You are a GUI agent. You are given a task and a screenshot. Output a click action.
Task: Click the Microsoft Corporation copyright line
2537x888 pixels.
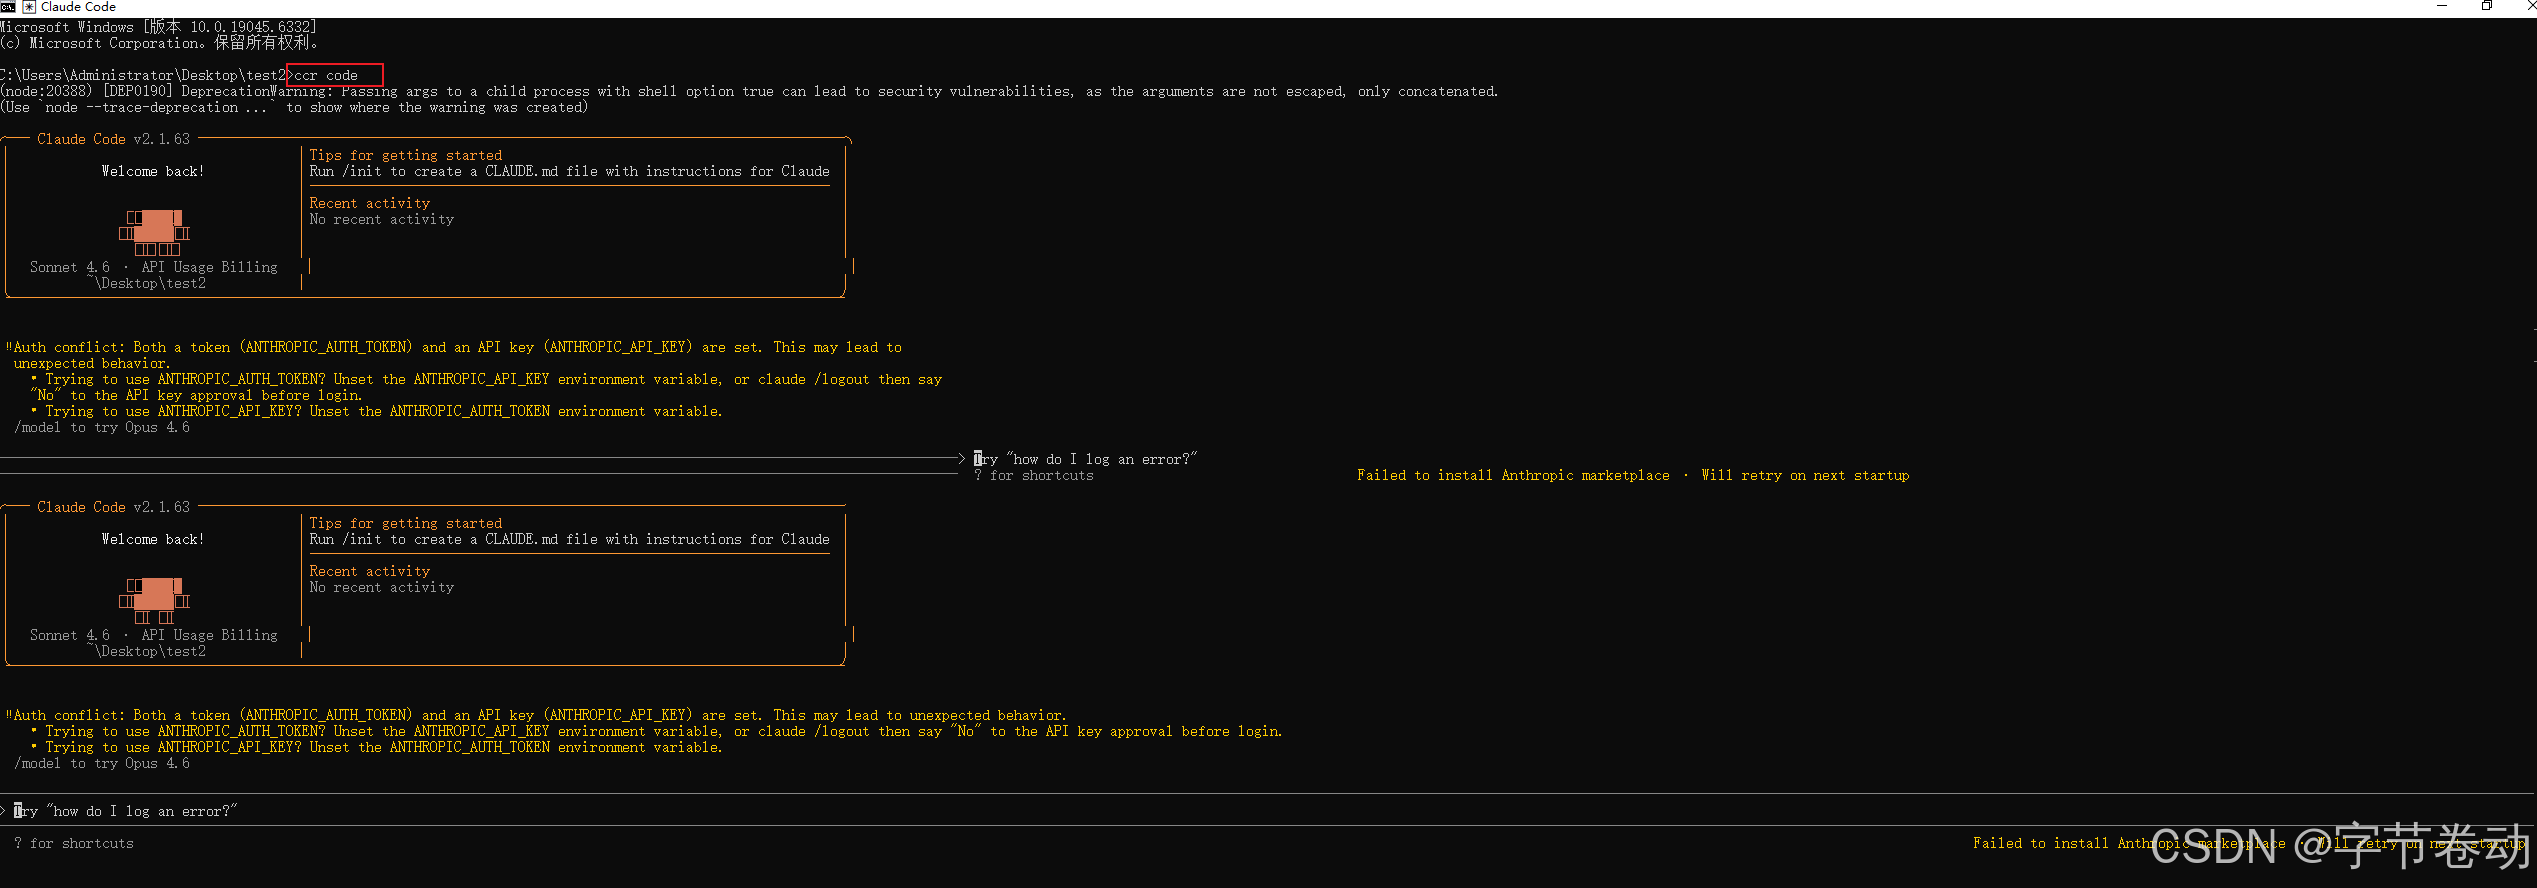(x=159, y=43)
